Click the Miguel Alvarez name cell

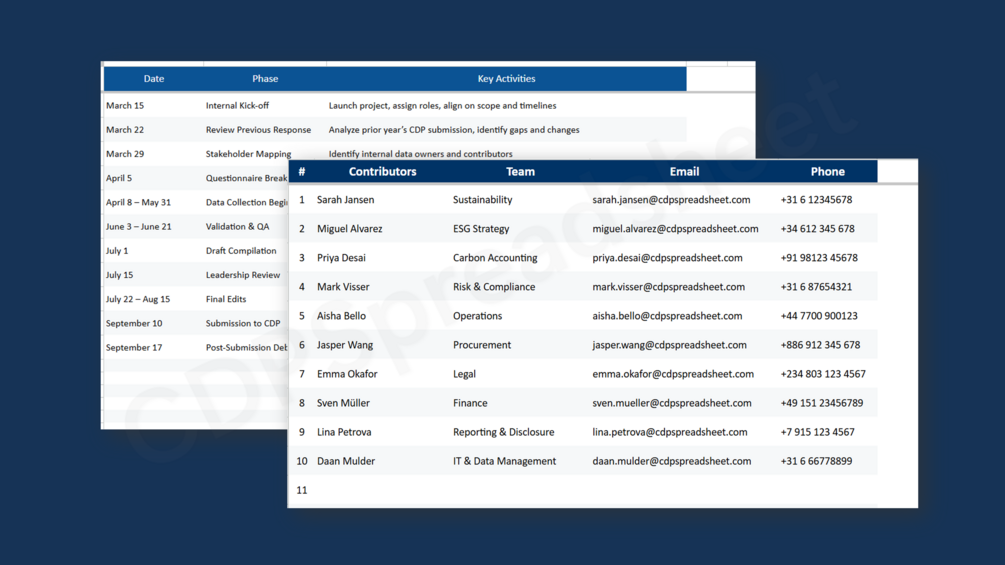(x=349, y=229)
